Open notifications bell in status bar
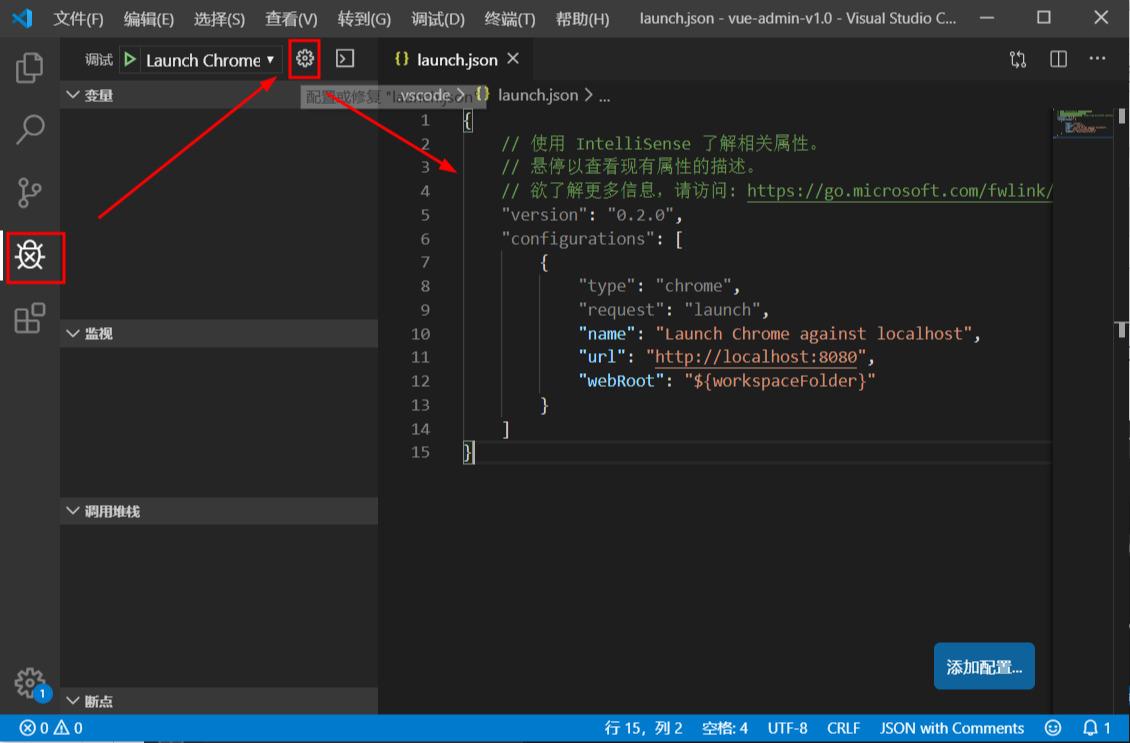The height and width of the screenshot is (743, 1130). 1097,728
